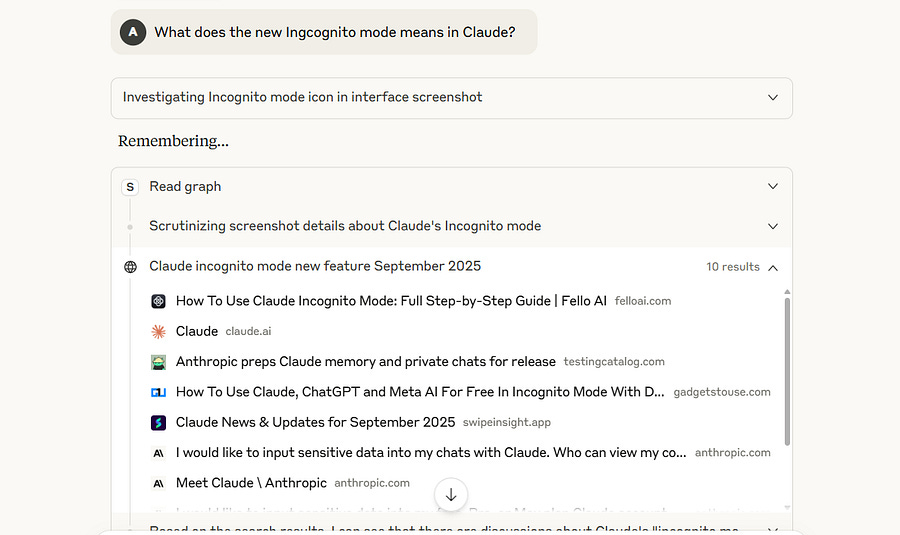Click the Anthropic favicon beside the sensitive data result
This screenshot has width=900, height=535.
tap(158, 453)
